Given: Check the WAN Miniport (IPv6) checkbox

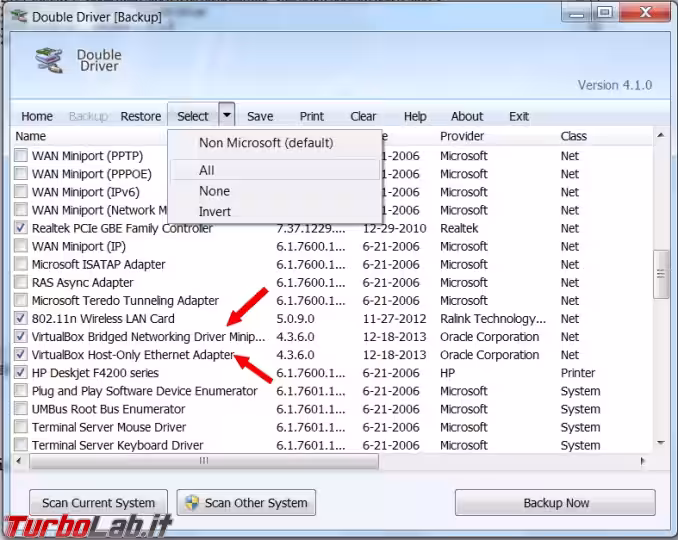Looking at the screenshot, I should coord(21,192).
